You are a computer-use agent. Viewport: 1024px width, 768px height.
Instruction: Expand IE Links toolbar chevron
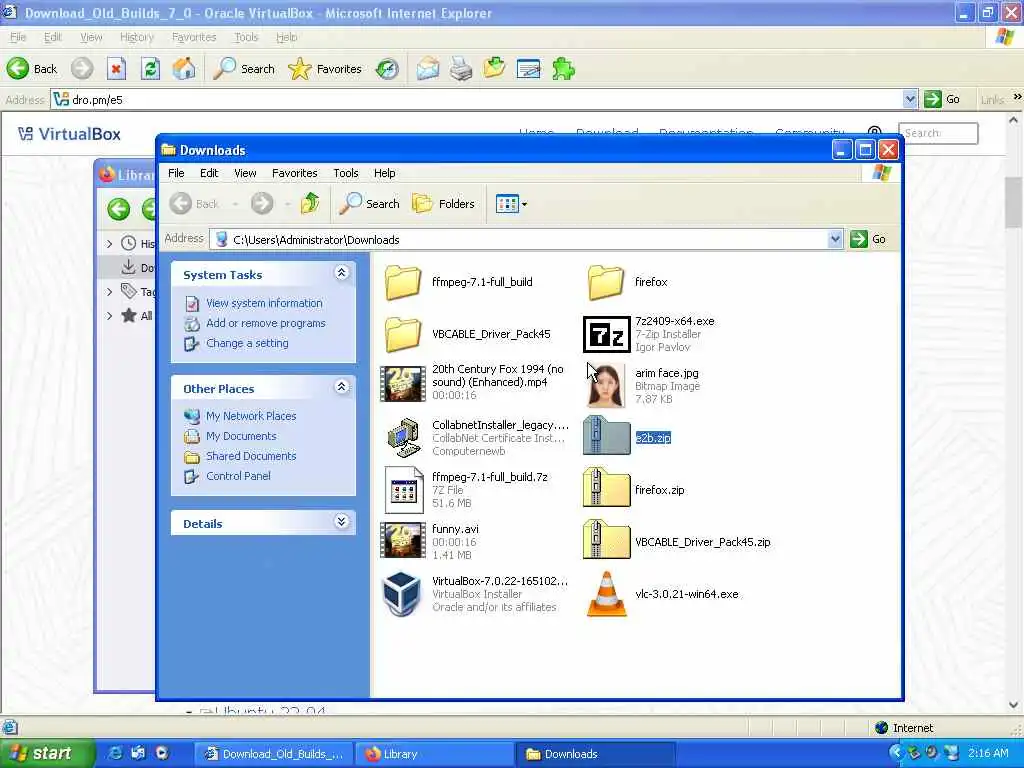[x=1017, y=97]
